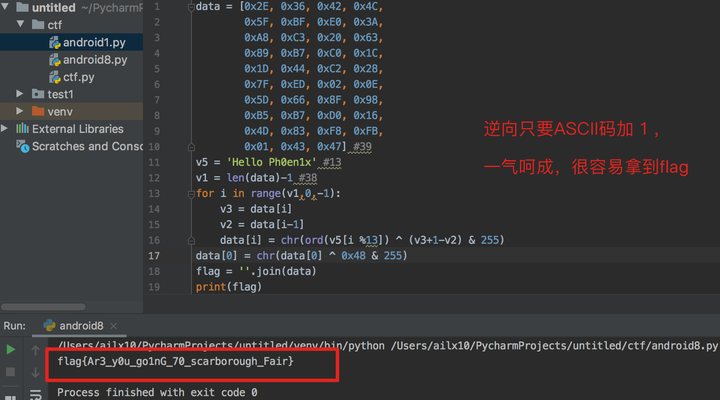Click the range(v1,0,-1) expression
The width and height of the screenshot is (720, 400).
coord(293,193)
